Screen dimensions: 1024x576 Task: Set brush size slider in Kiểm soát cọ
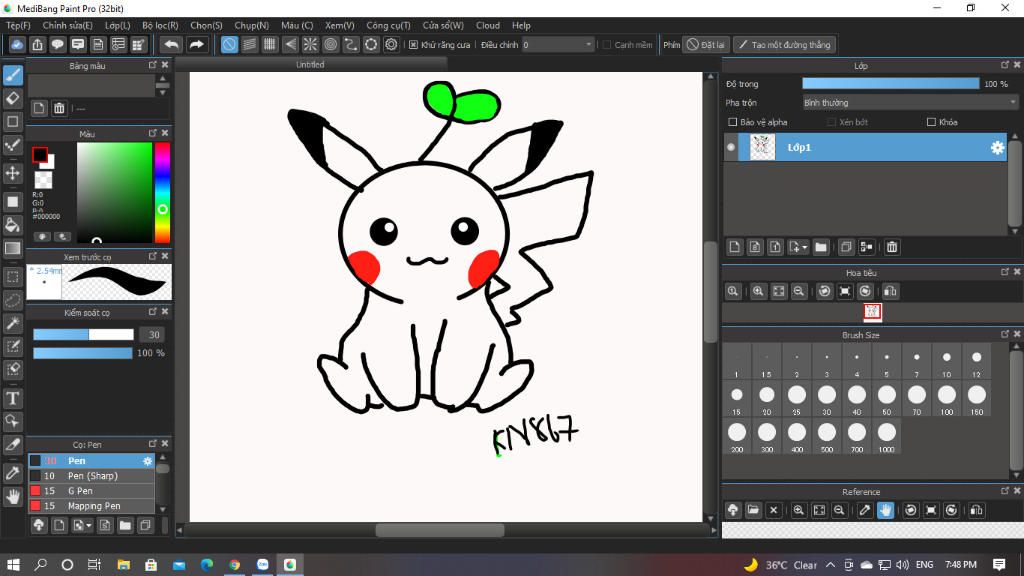(x=83, y=334)
